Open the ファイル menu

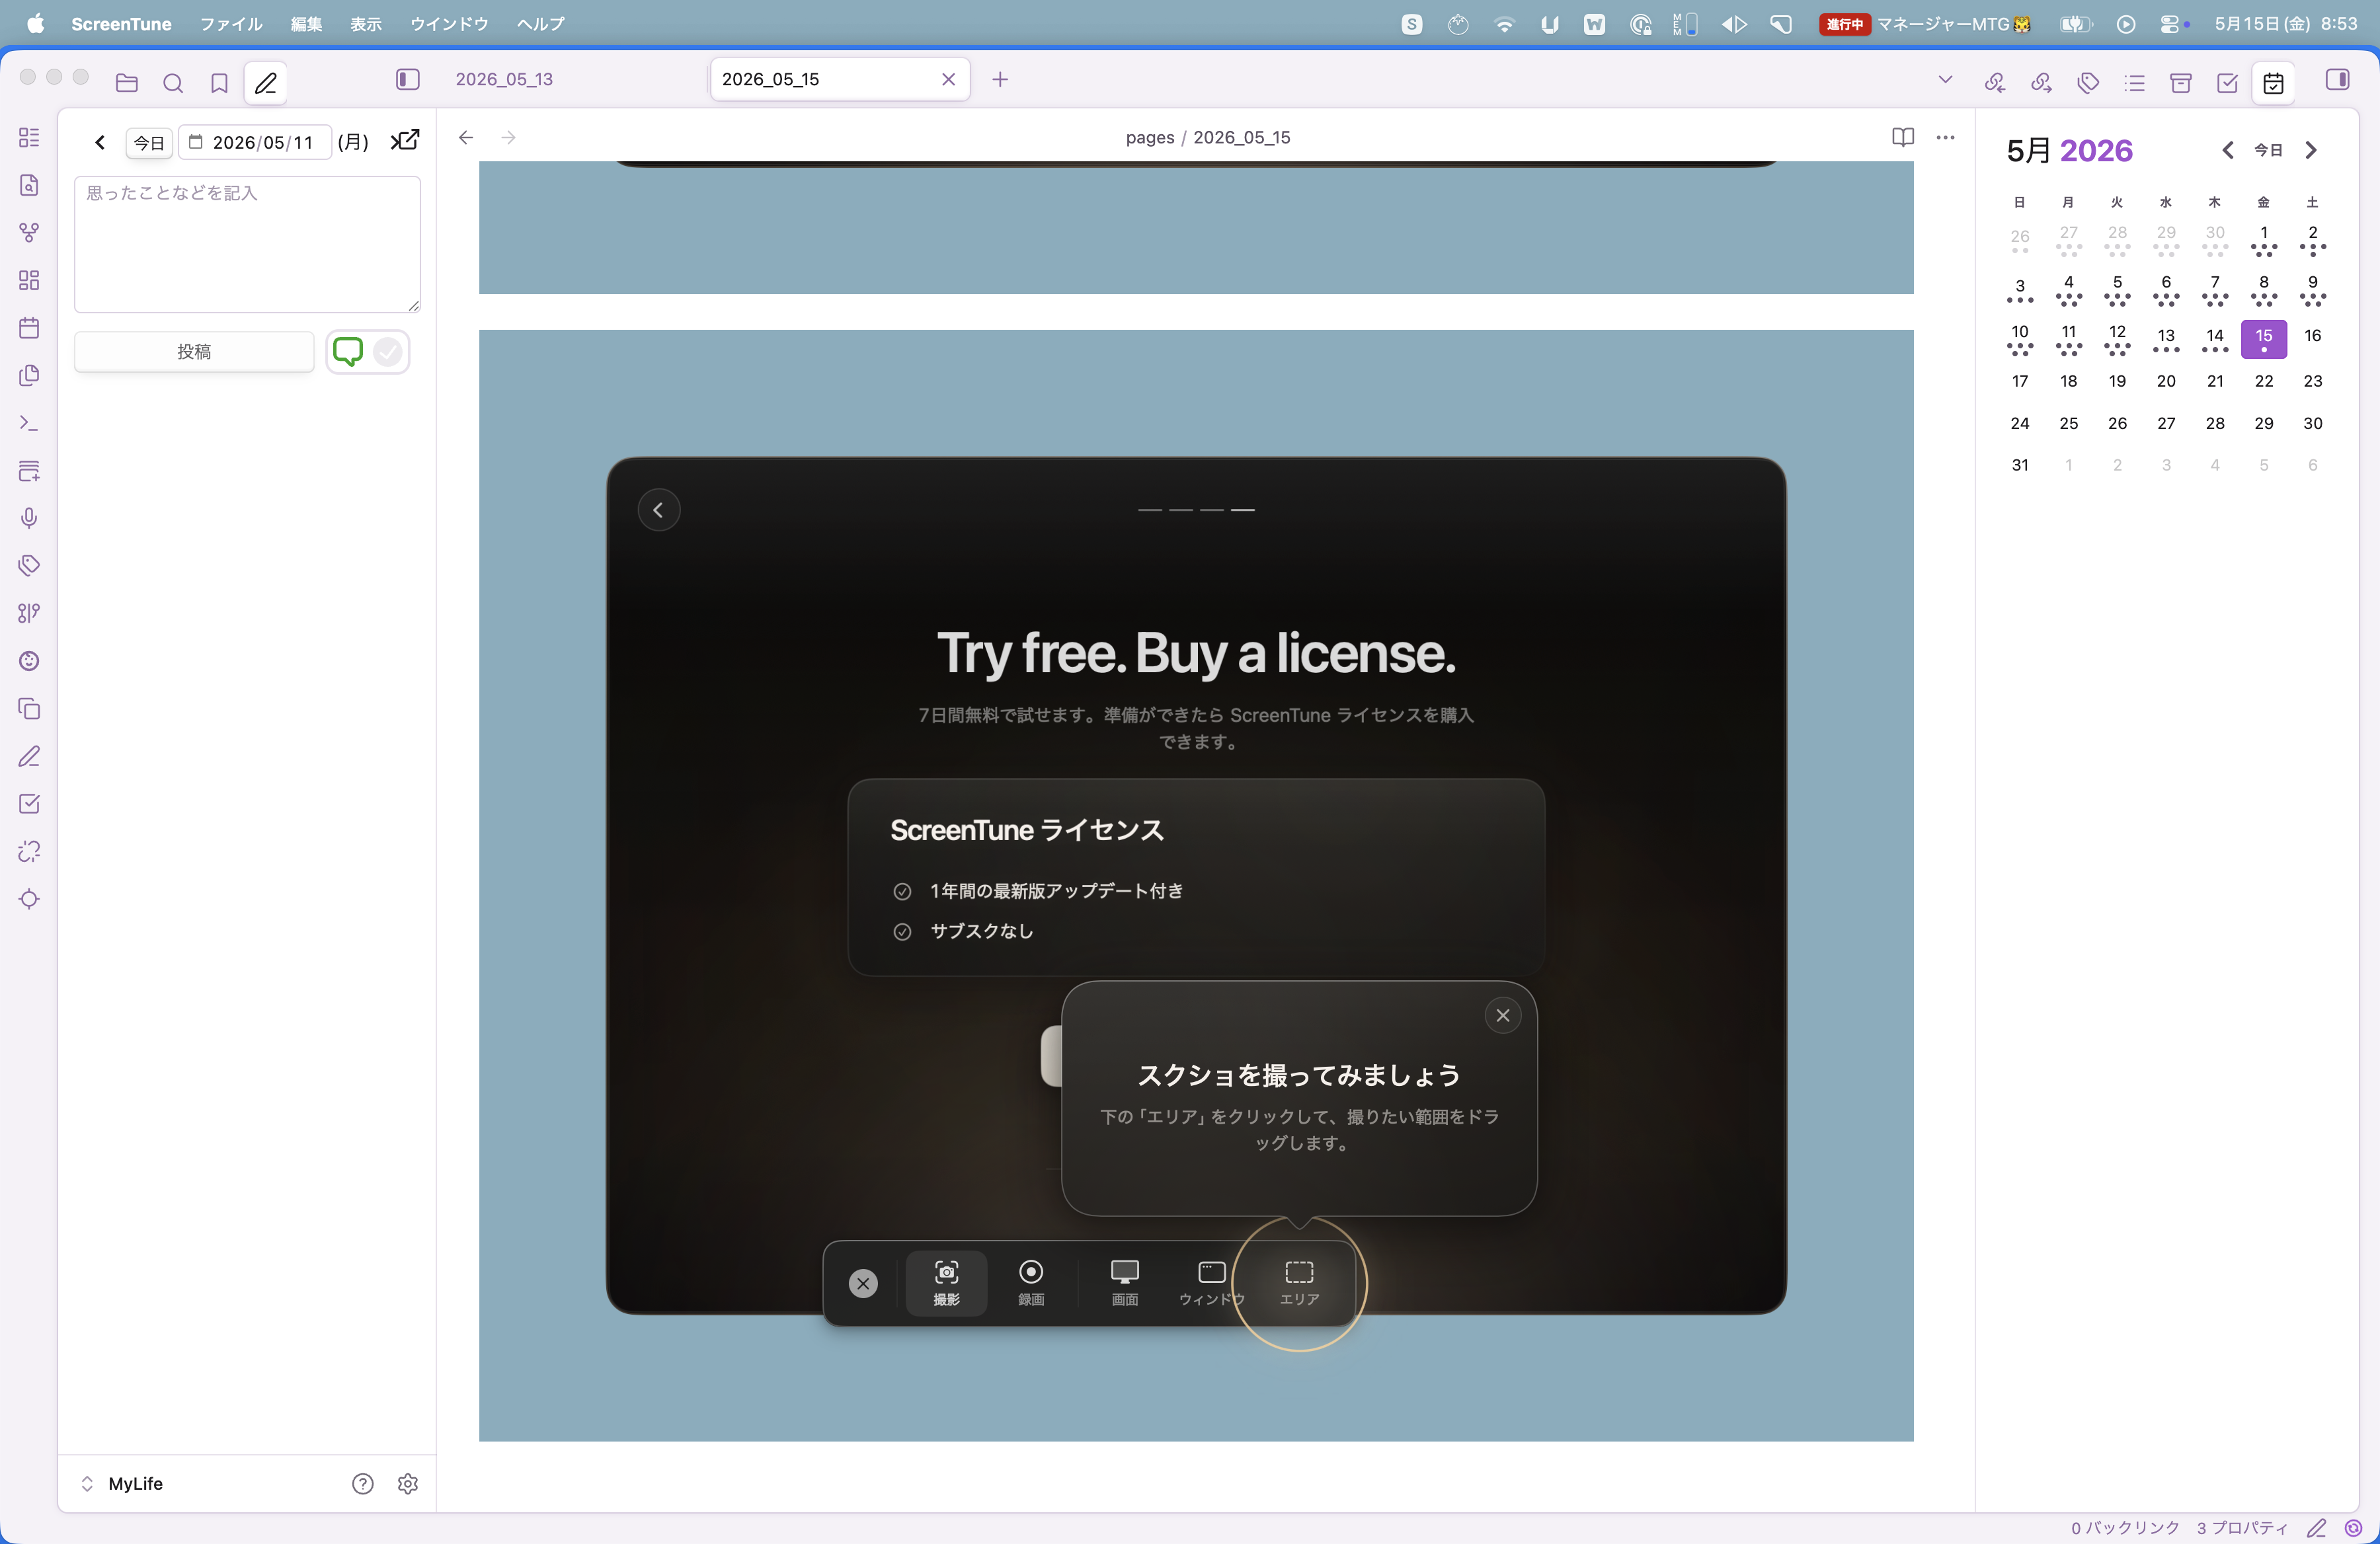coord(231,24)
